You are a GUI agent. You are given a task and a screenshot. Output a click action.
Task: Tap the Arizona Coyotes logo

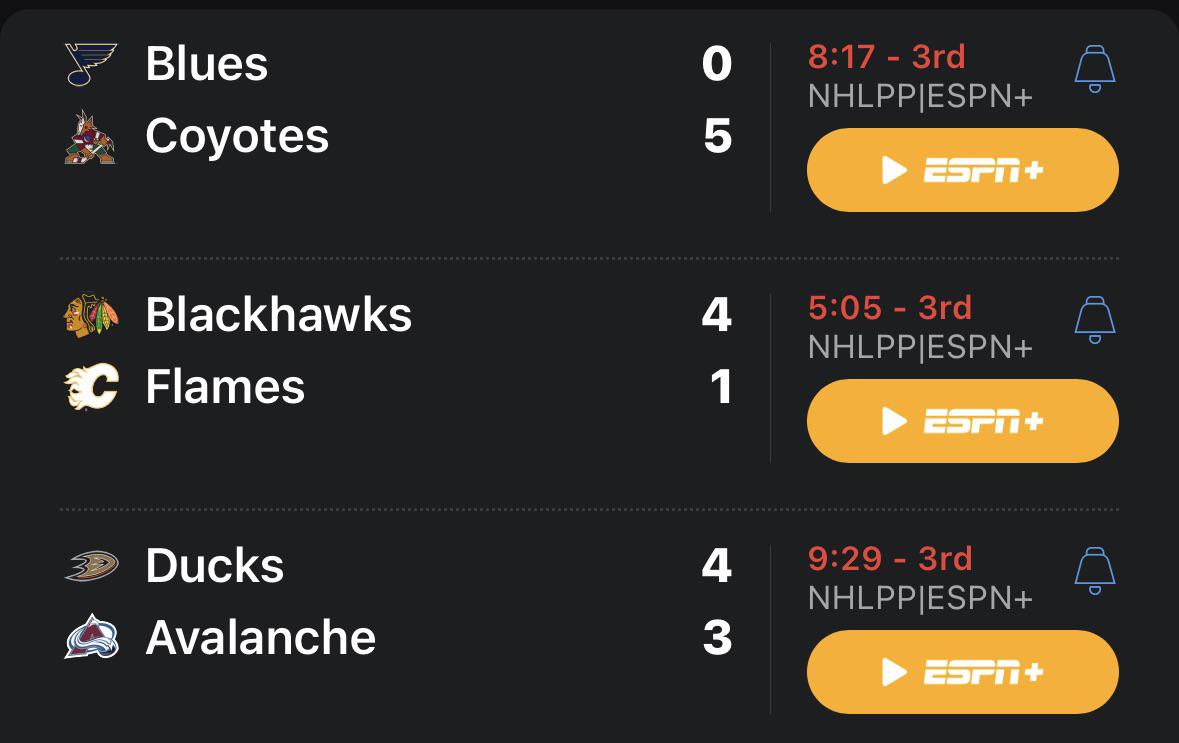[91, 137]
